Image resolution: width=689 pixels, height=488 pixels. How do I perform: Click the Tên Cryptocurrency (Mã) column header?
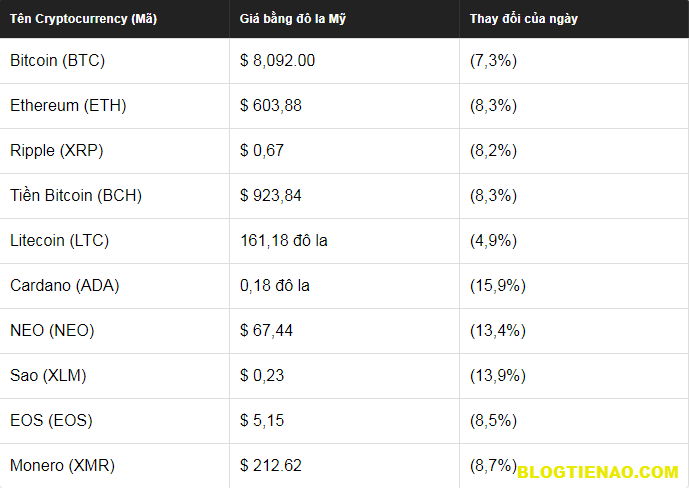(x=83, y=19)
